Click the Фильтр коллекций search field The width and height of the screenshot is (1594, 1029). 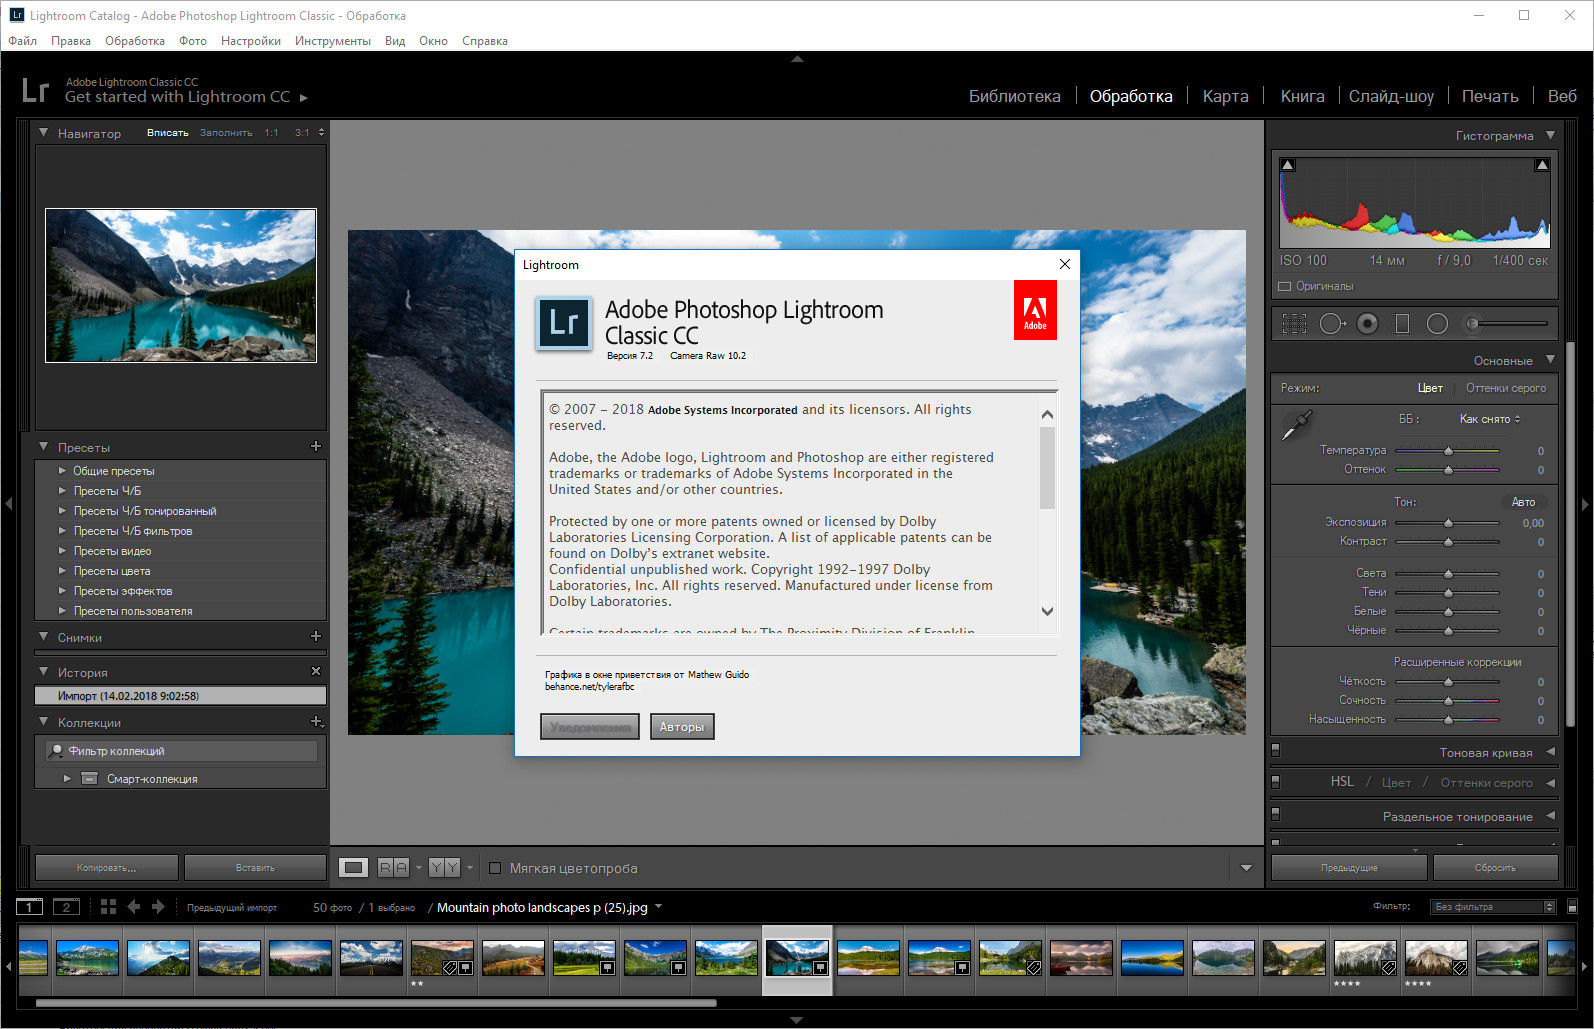pos(182,750)
